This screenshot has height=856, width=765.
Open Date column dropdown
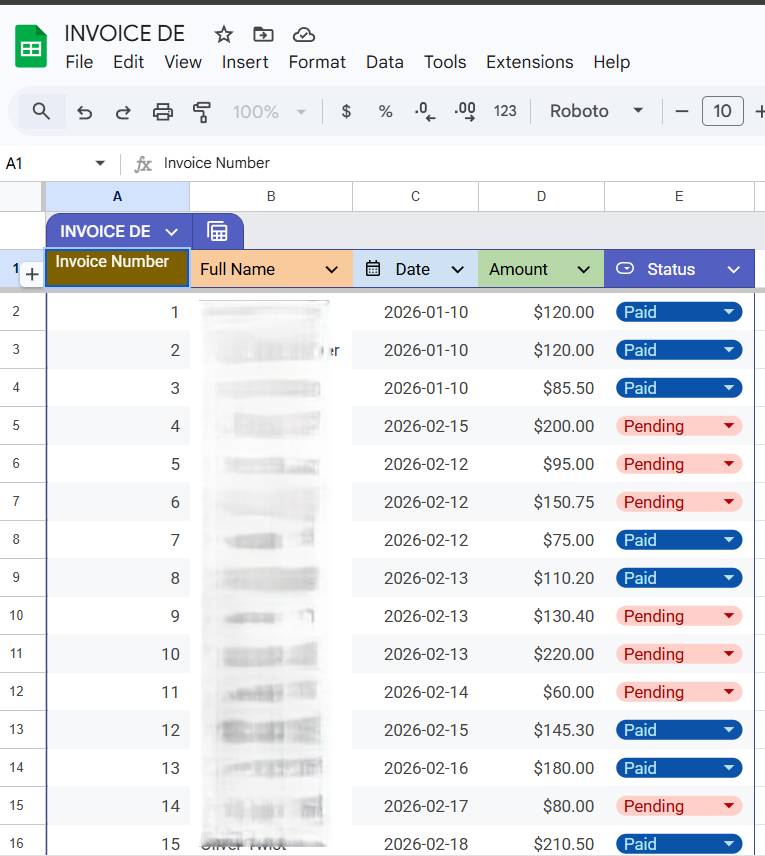(458, 270)
